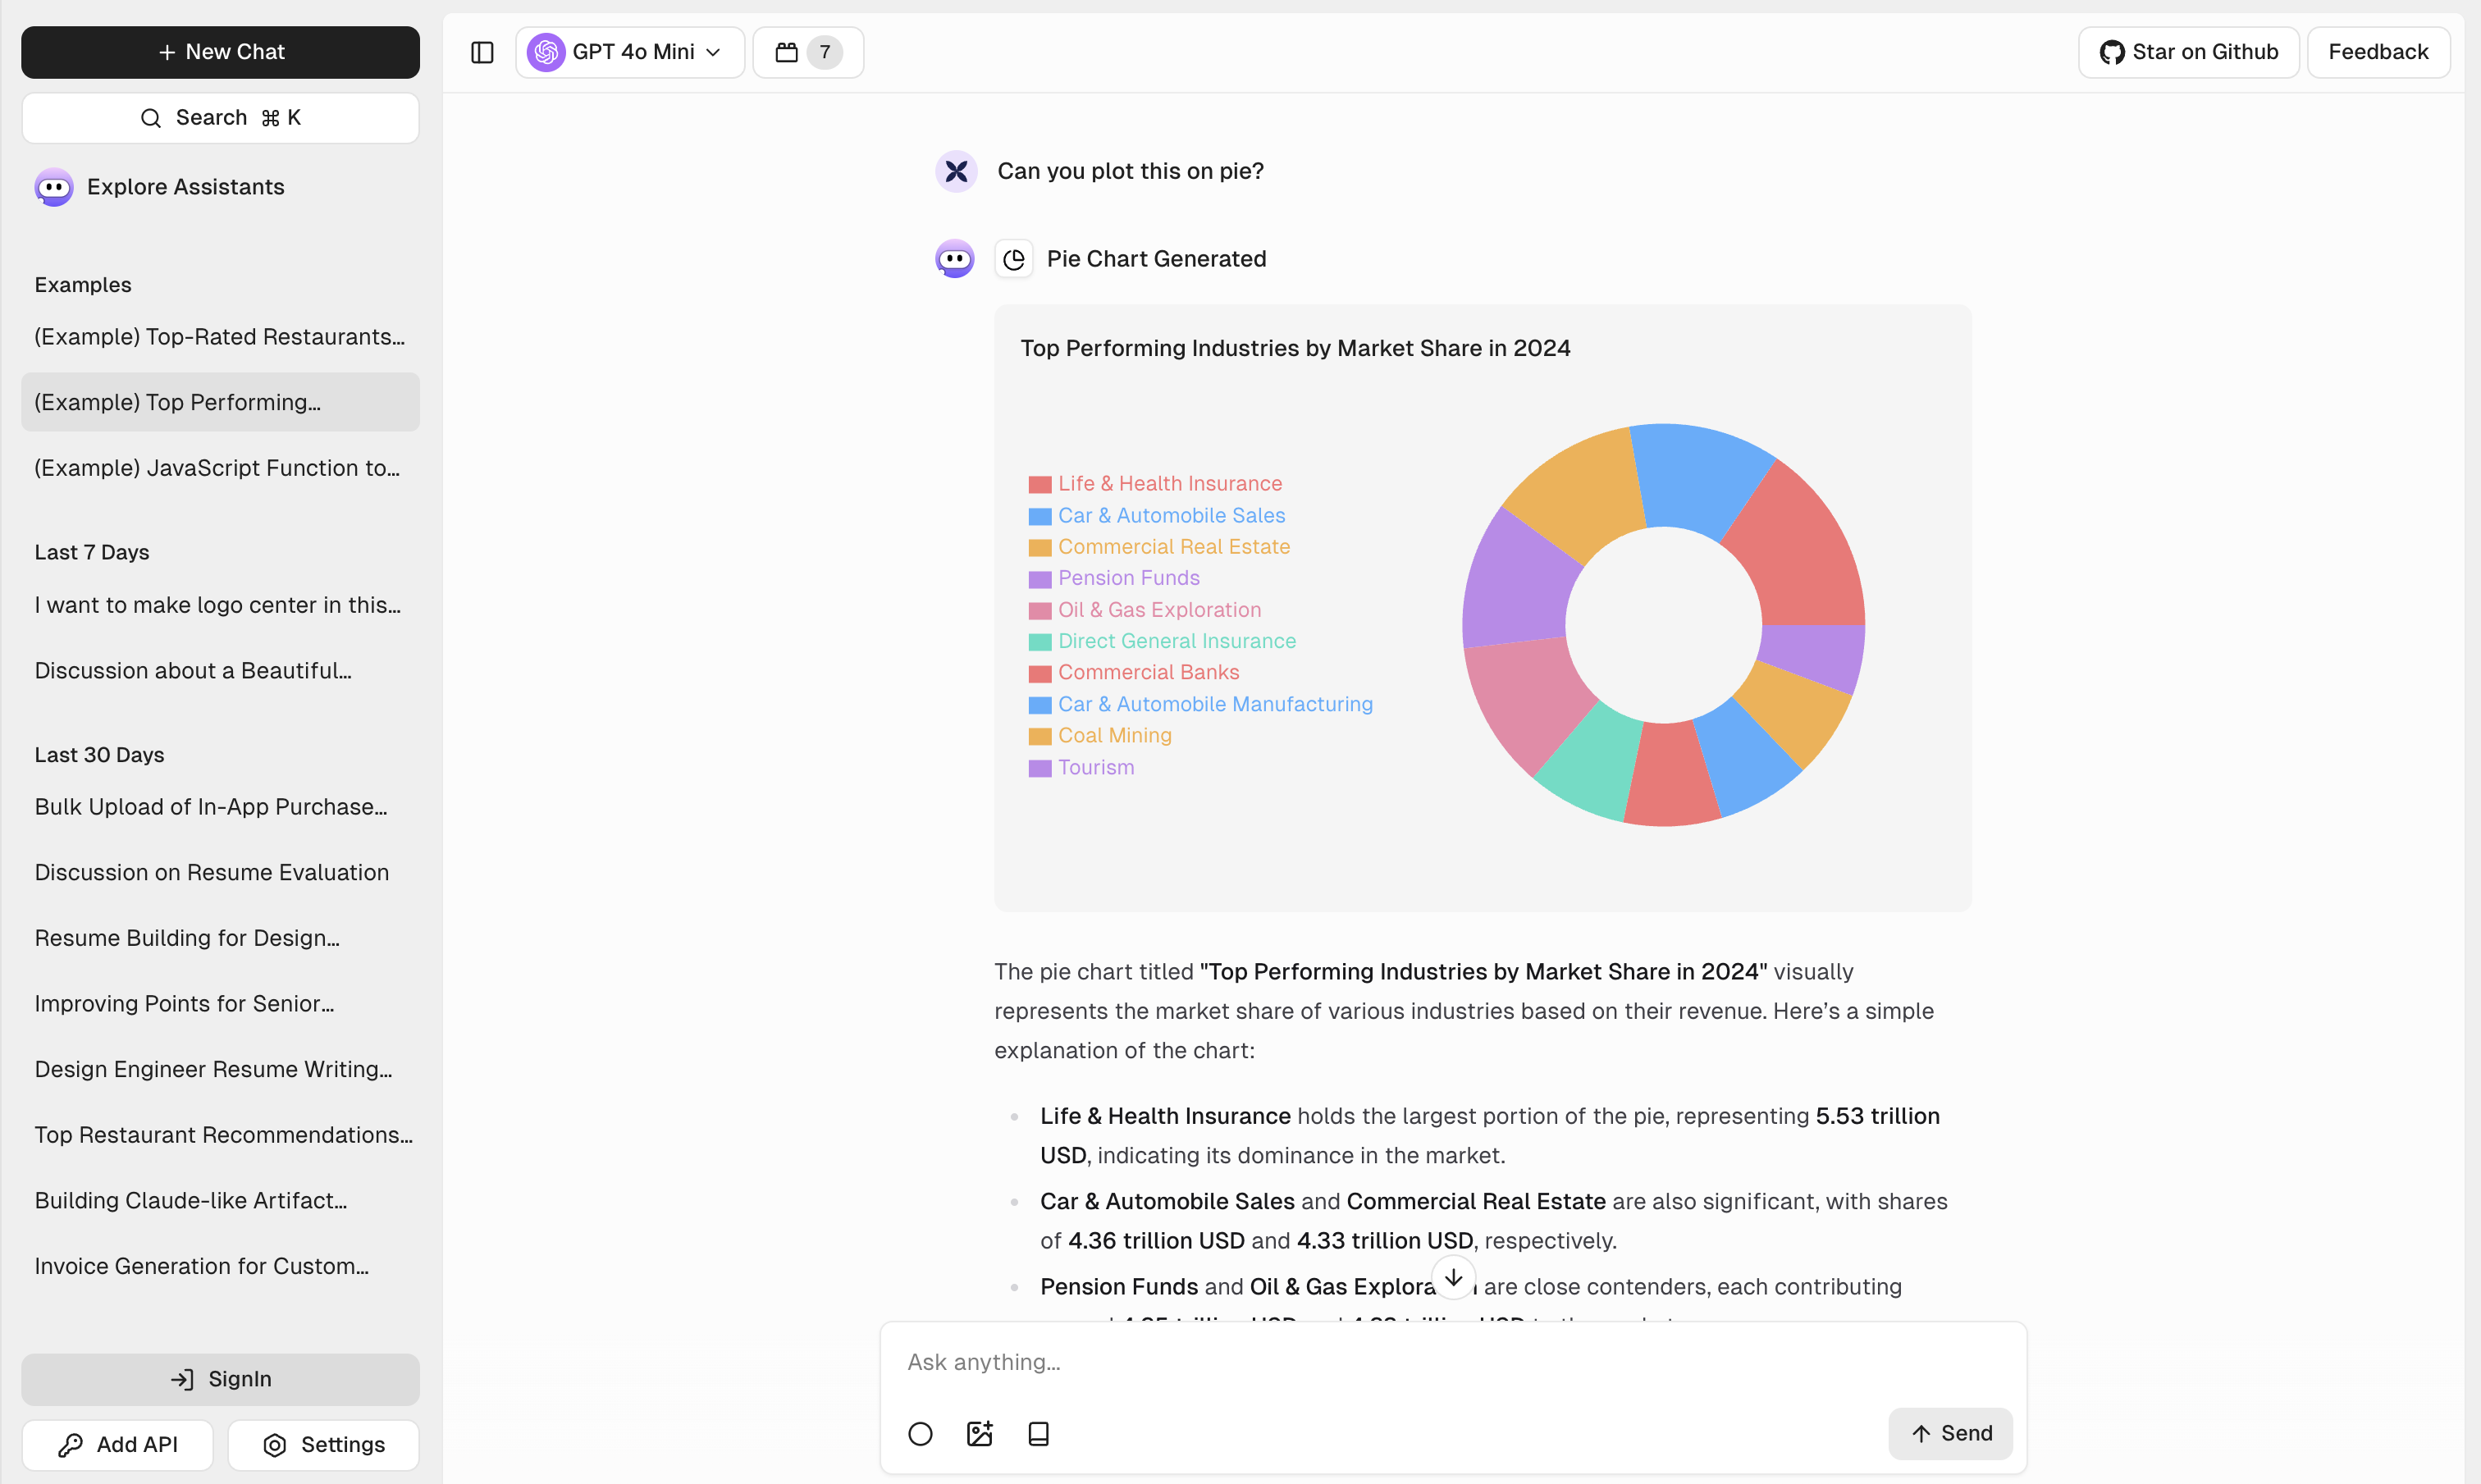Image resolution: width=2481 pixels, height=1484 pixels.
Task: Click the scroll-to-bottom arrow button
Action: pyautogui.click(x=1453, y=1278)
